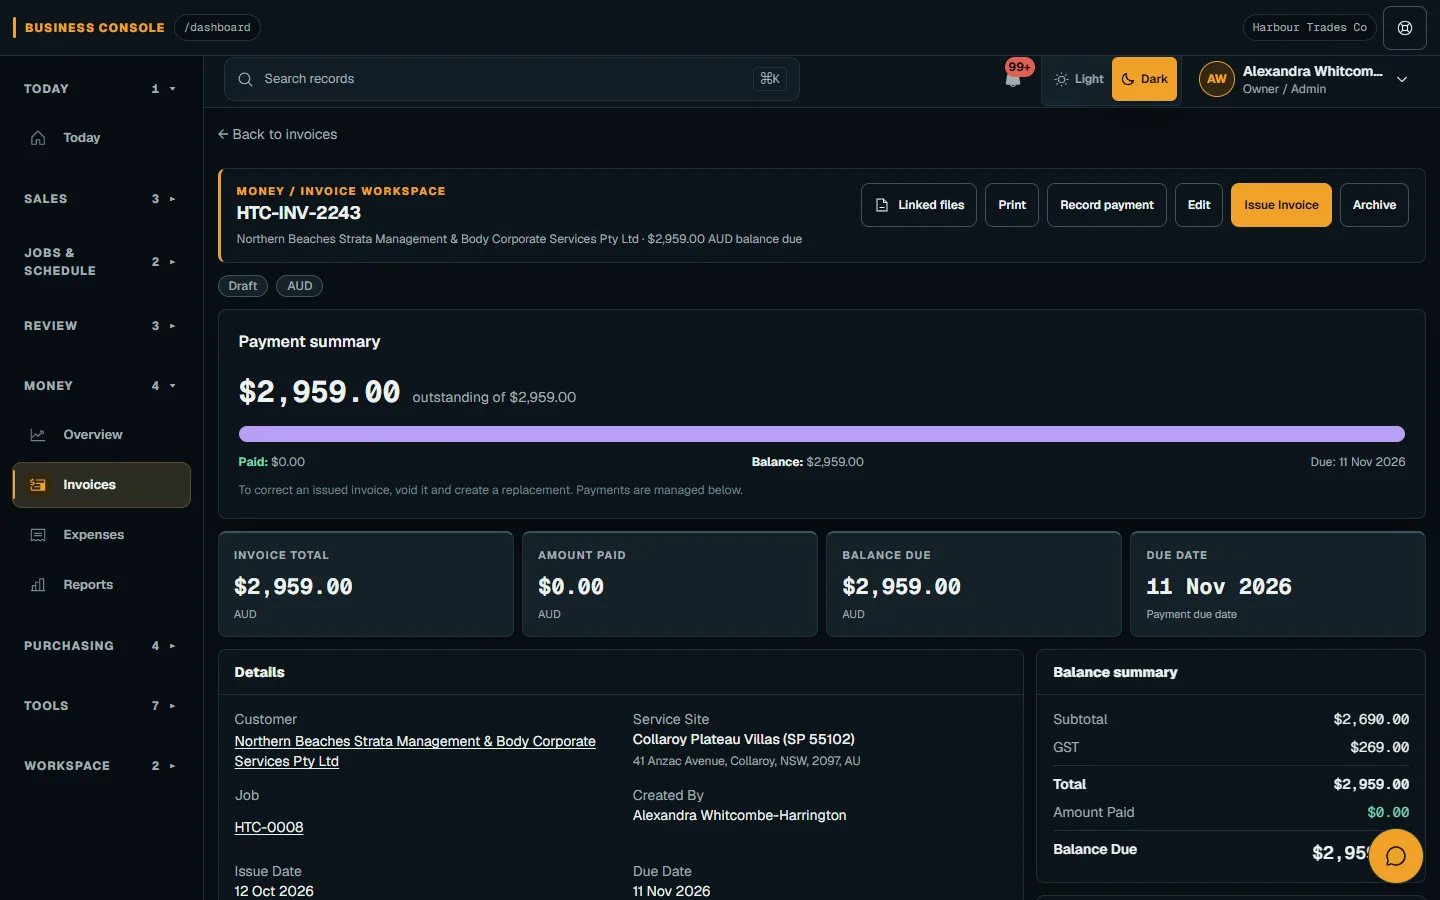1440x900 pixels.
Task: Open the Northern Beaches Strata customer link
Action: click(x=415, y=751)
